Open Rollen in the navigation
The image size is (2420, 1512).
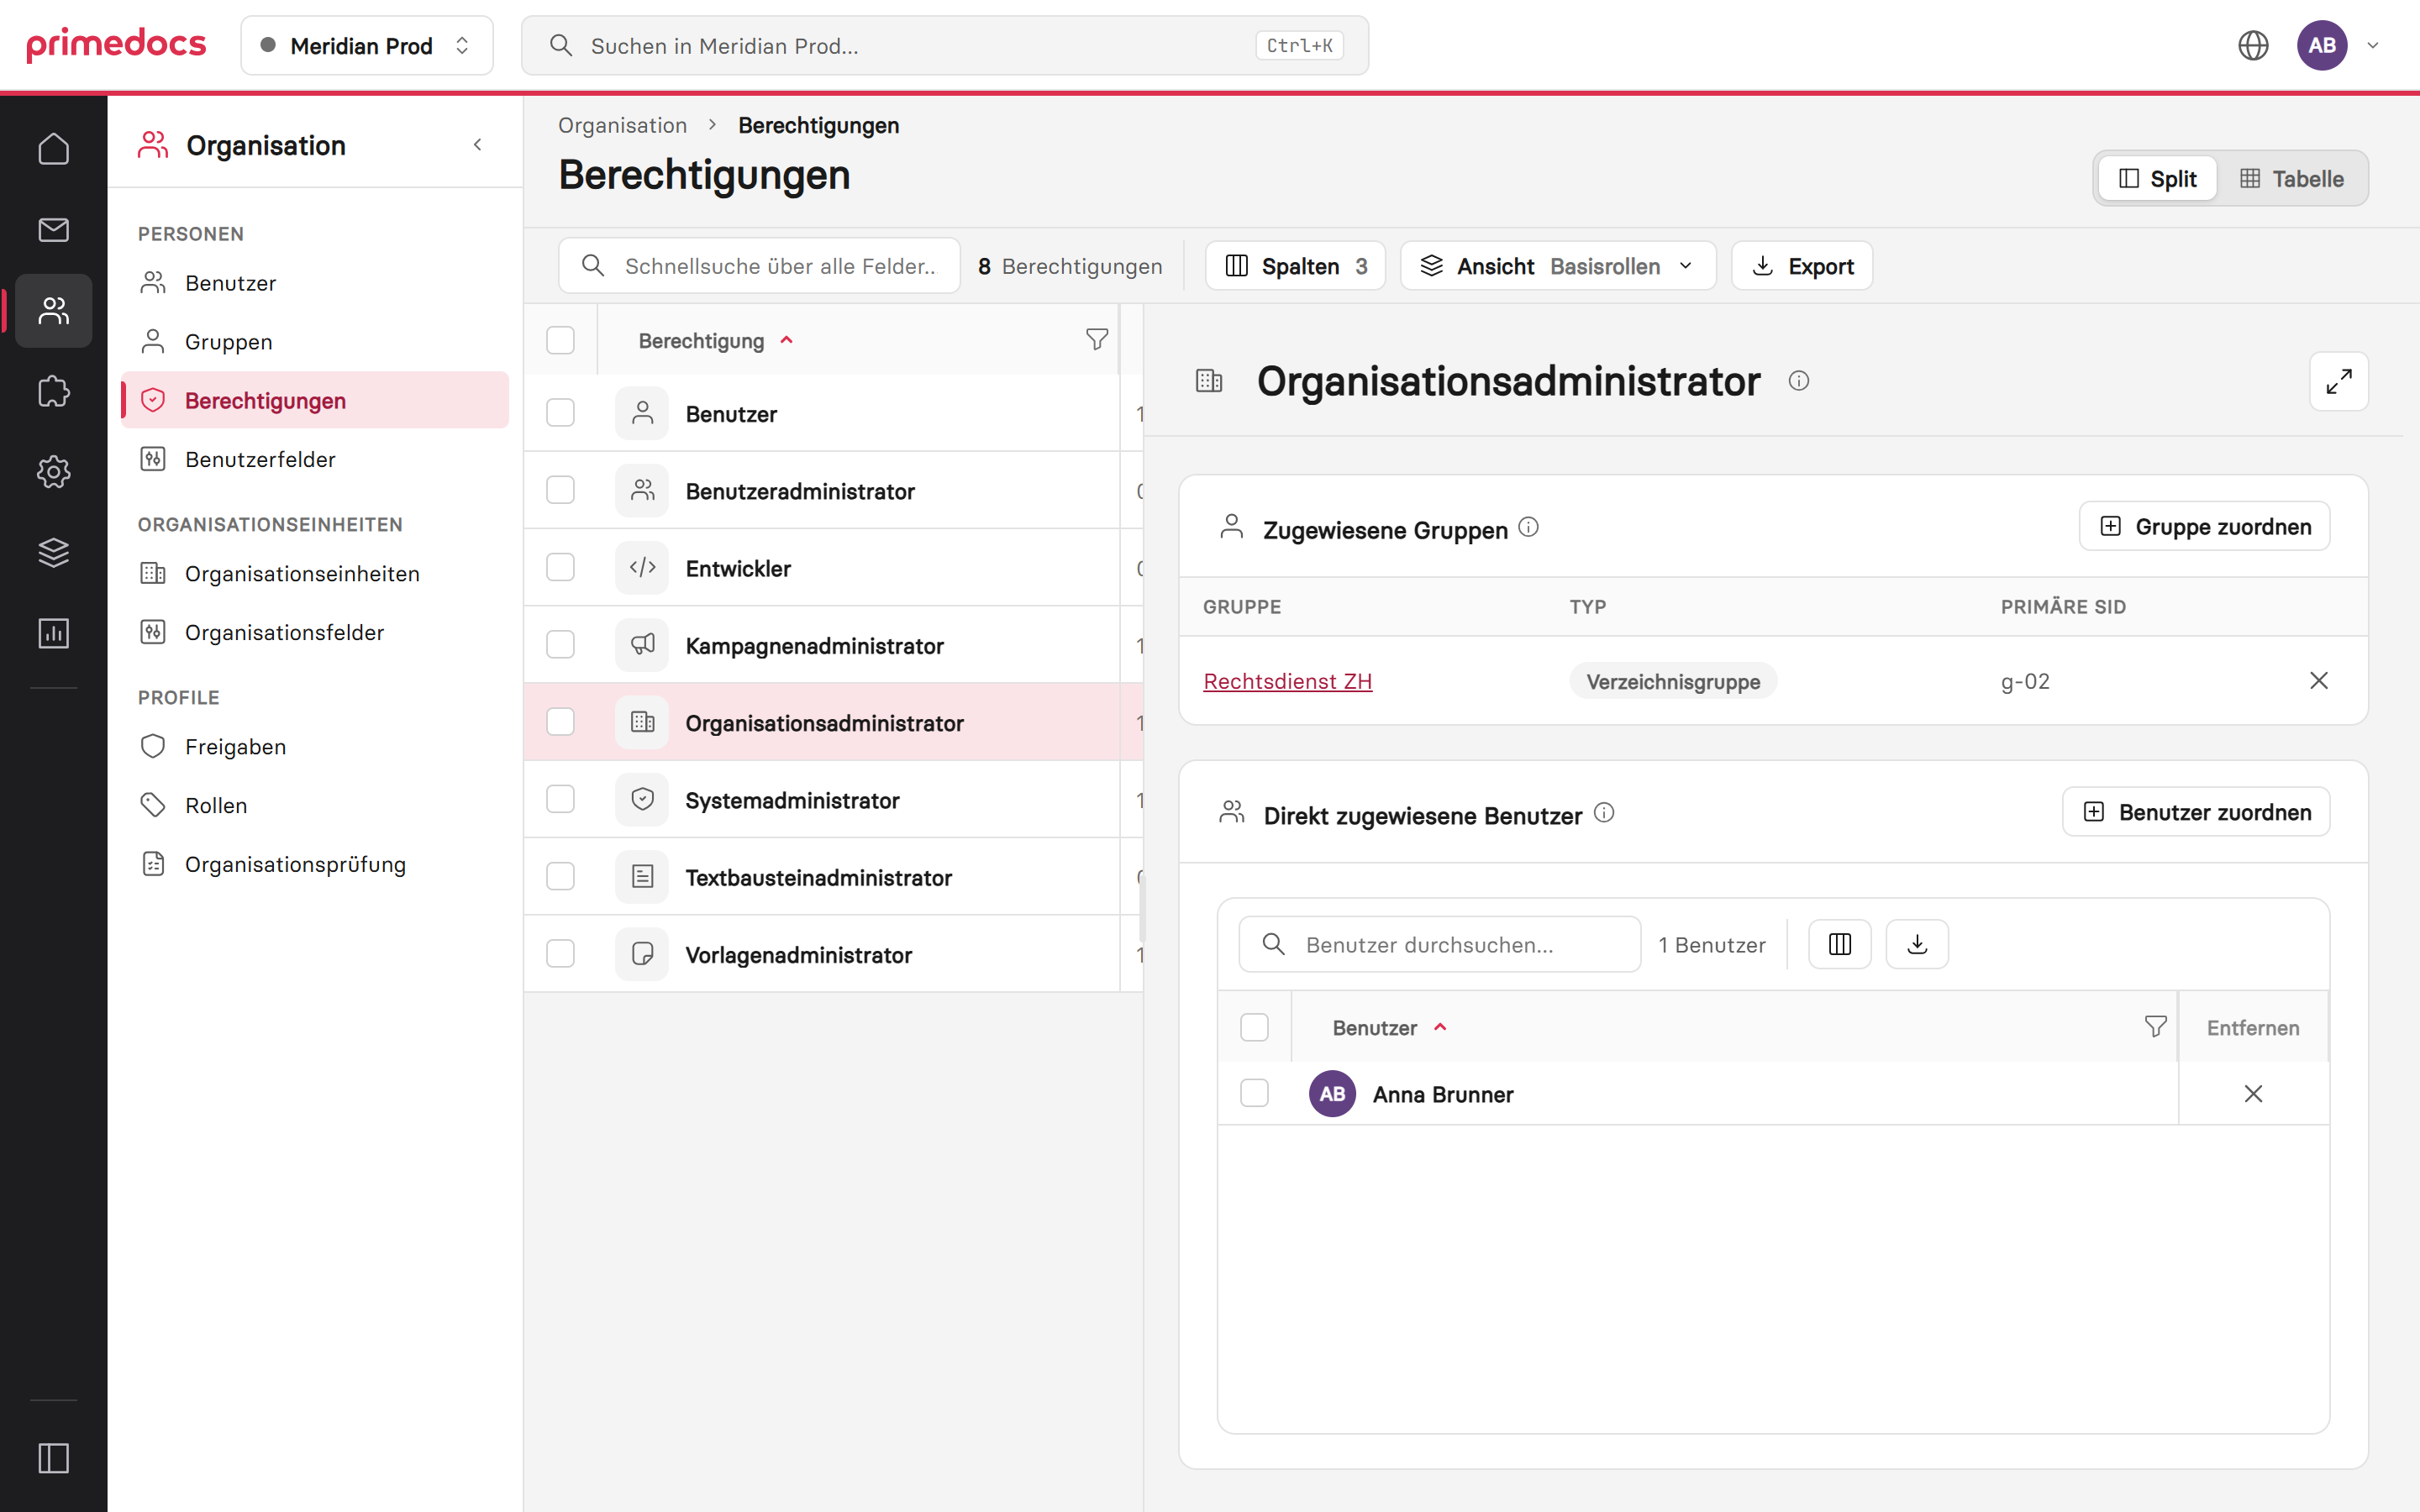[315, 806]
